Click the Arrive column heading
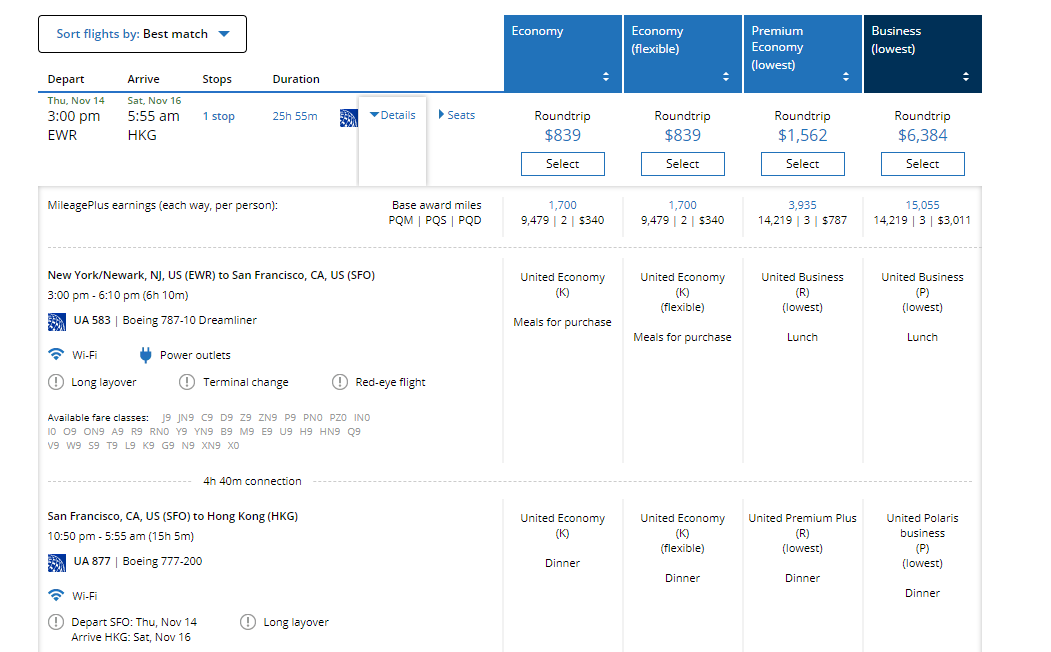Screen dimensions: 1051x652 tap(143, 79)
